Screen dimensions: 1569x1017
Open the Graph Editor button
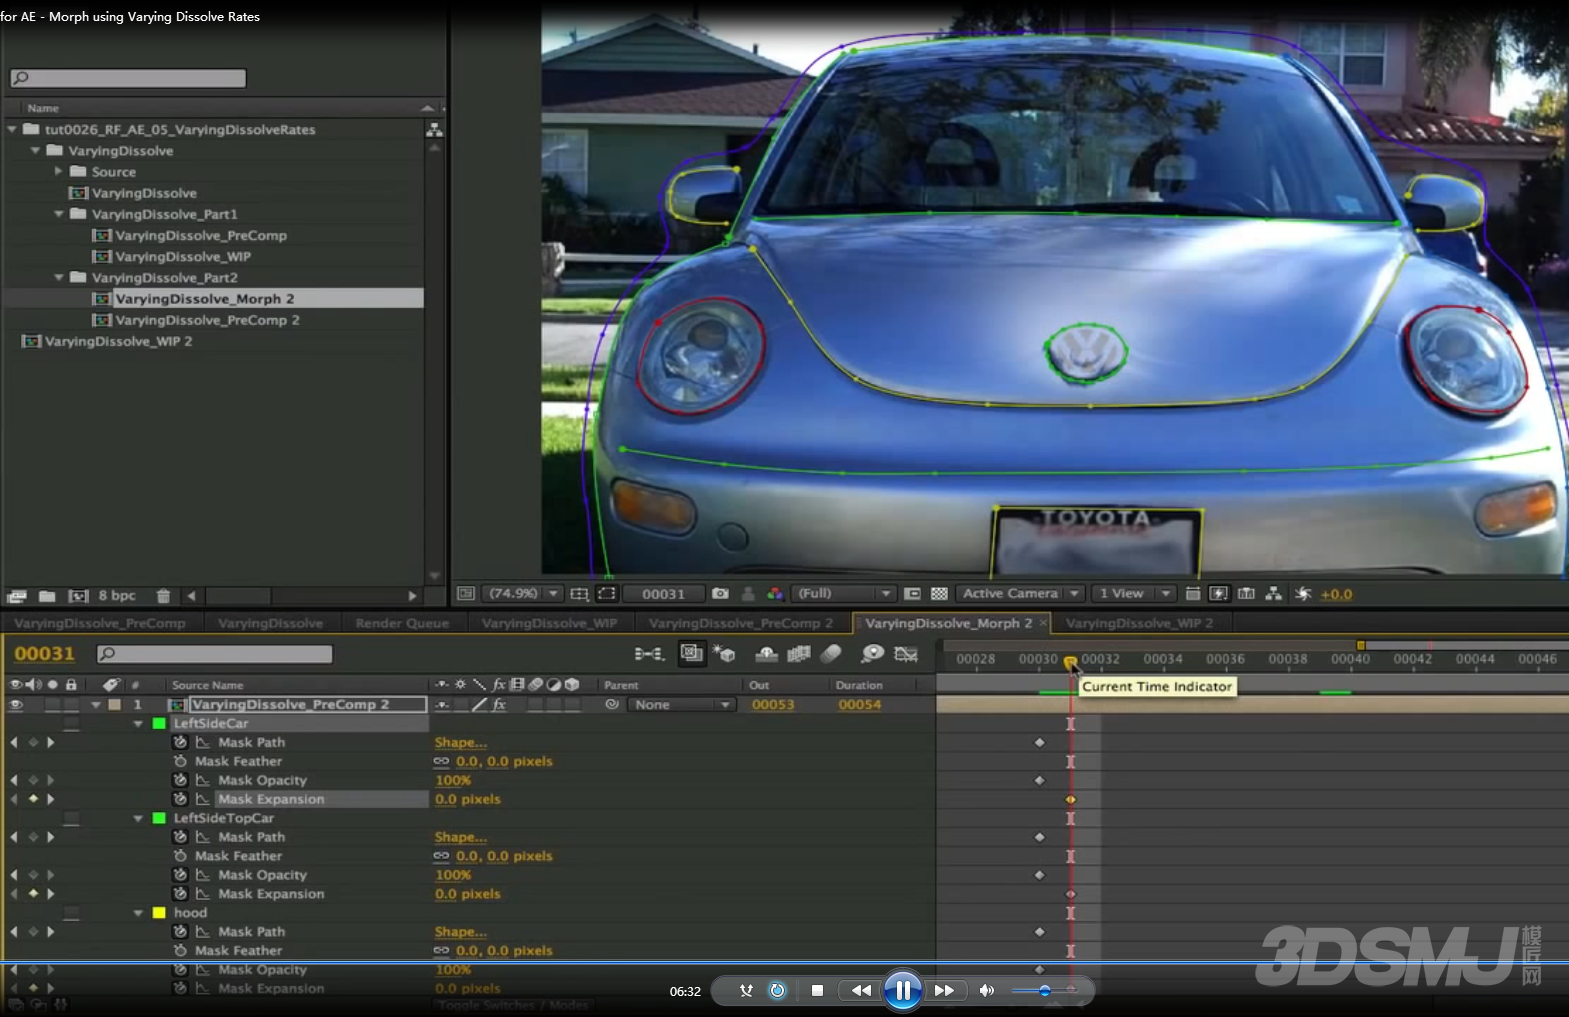906,654
